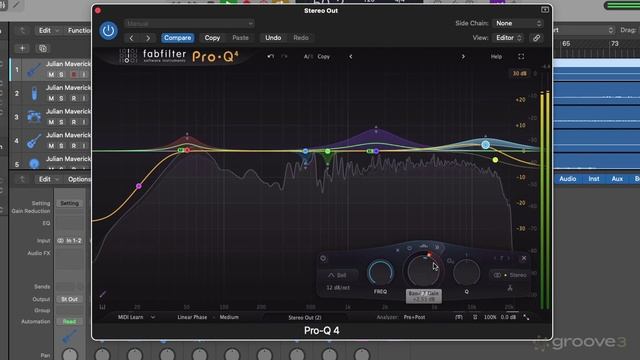Click FabFilter redo arrow icon
This screenshot has height=360, width=640.
(x=284, y=56)
